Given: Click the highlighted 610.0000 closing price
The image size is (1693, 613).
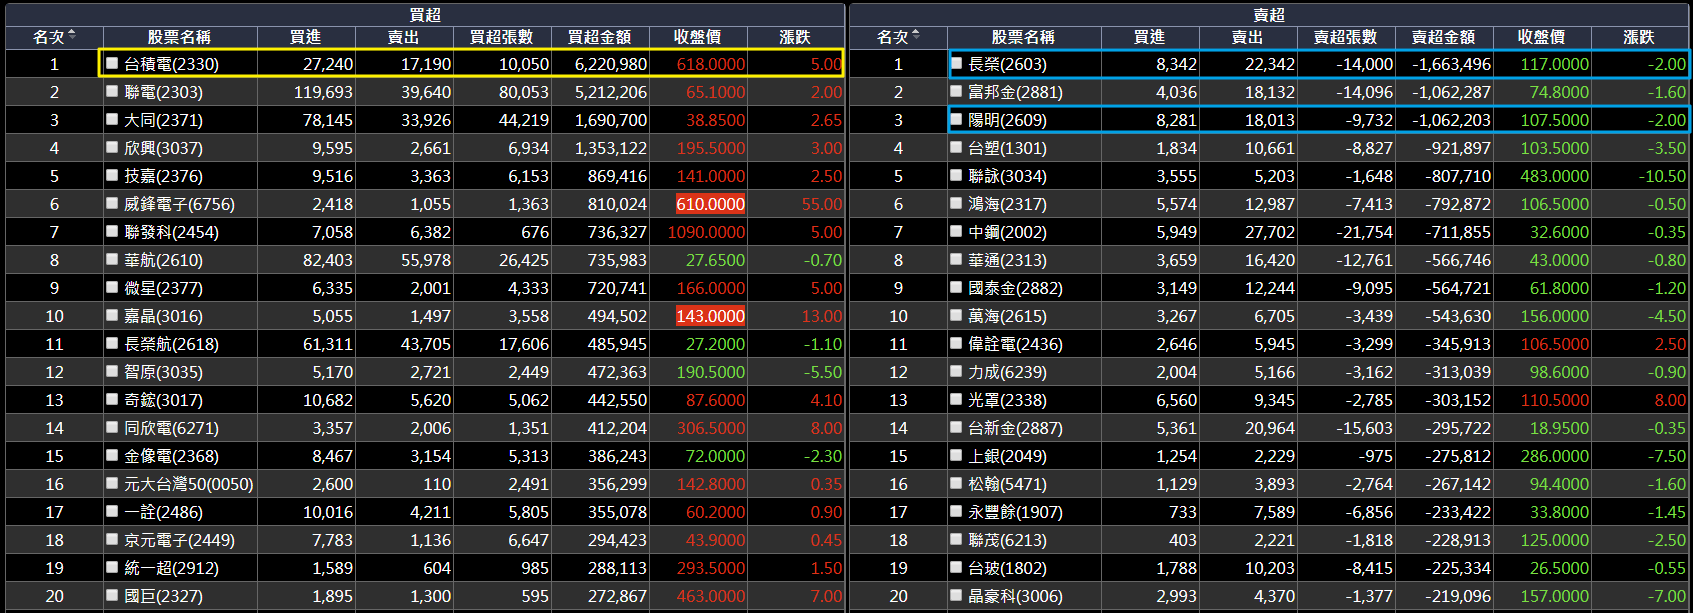Looking at the screenshot, I should (x=711, y=204).
